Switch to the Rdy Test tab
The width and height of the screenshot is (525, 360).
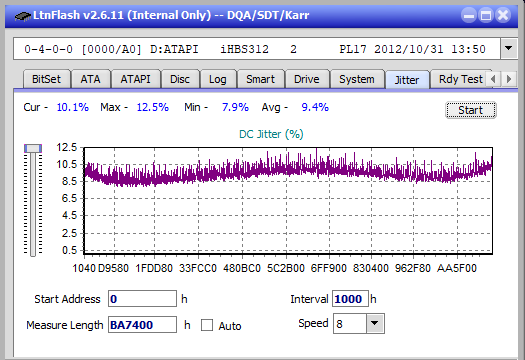point(461,79)
